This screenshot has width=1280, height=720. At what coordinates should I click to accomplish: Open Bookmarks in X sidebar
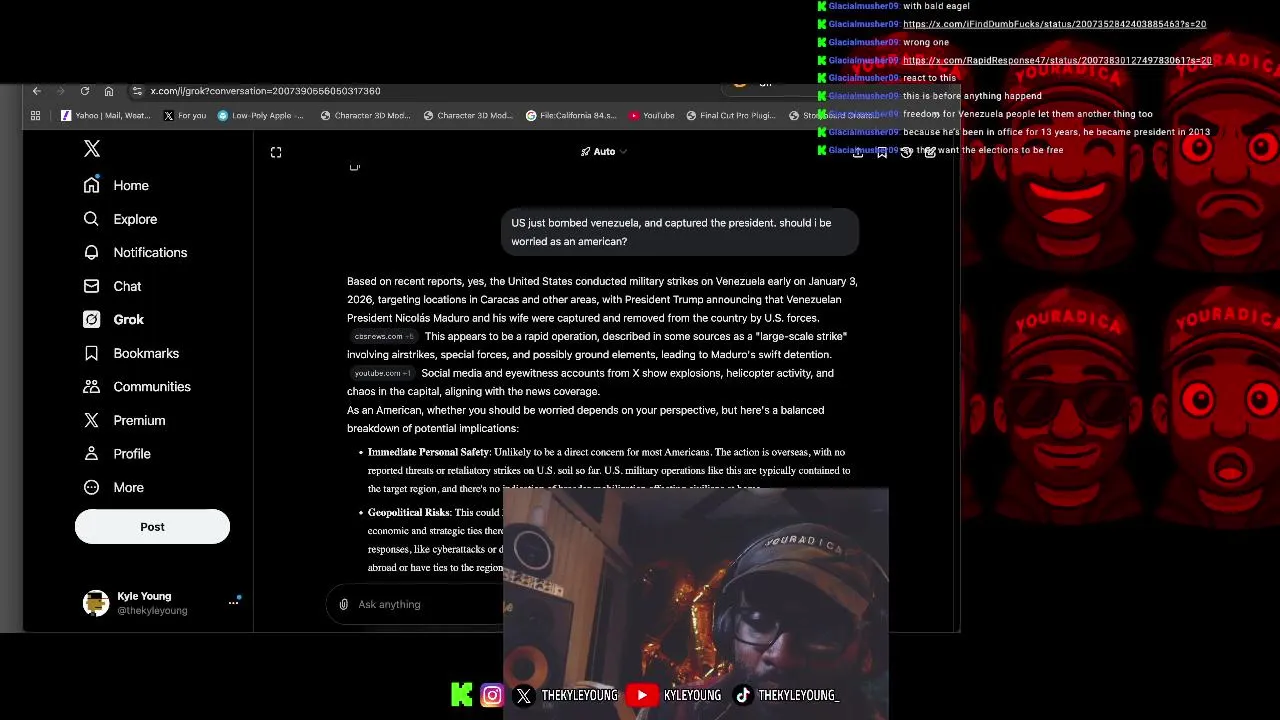(132, 353)
